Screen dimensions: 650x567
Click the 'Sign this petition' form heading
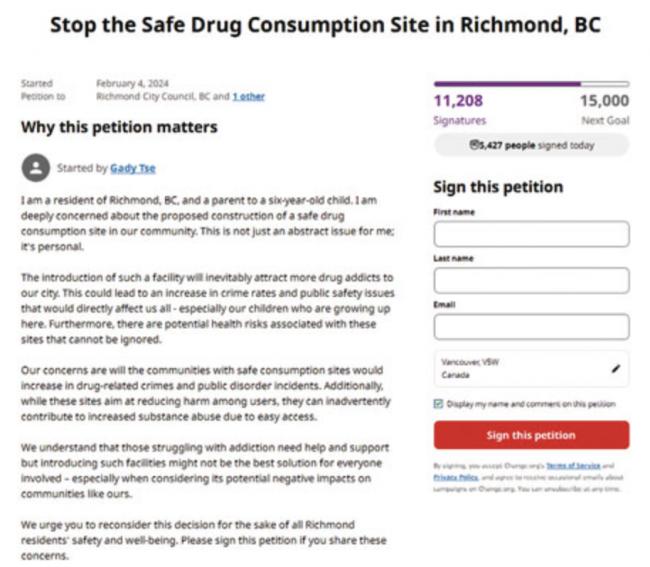point(497,187)
